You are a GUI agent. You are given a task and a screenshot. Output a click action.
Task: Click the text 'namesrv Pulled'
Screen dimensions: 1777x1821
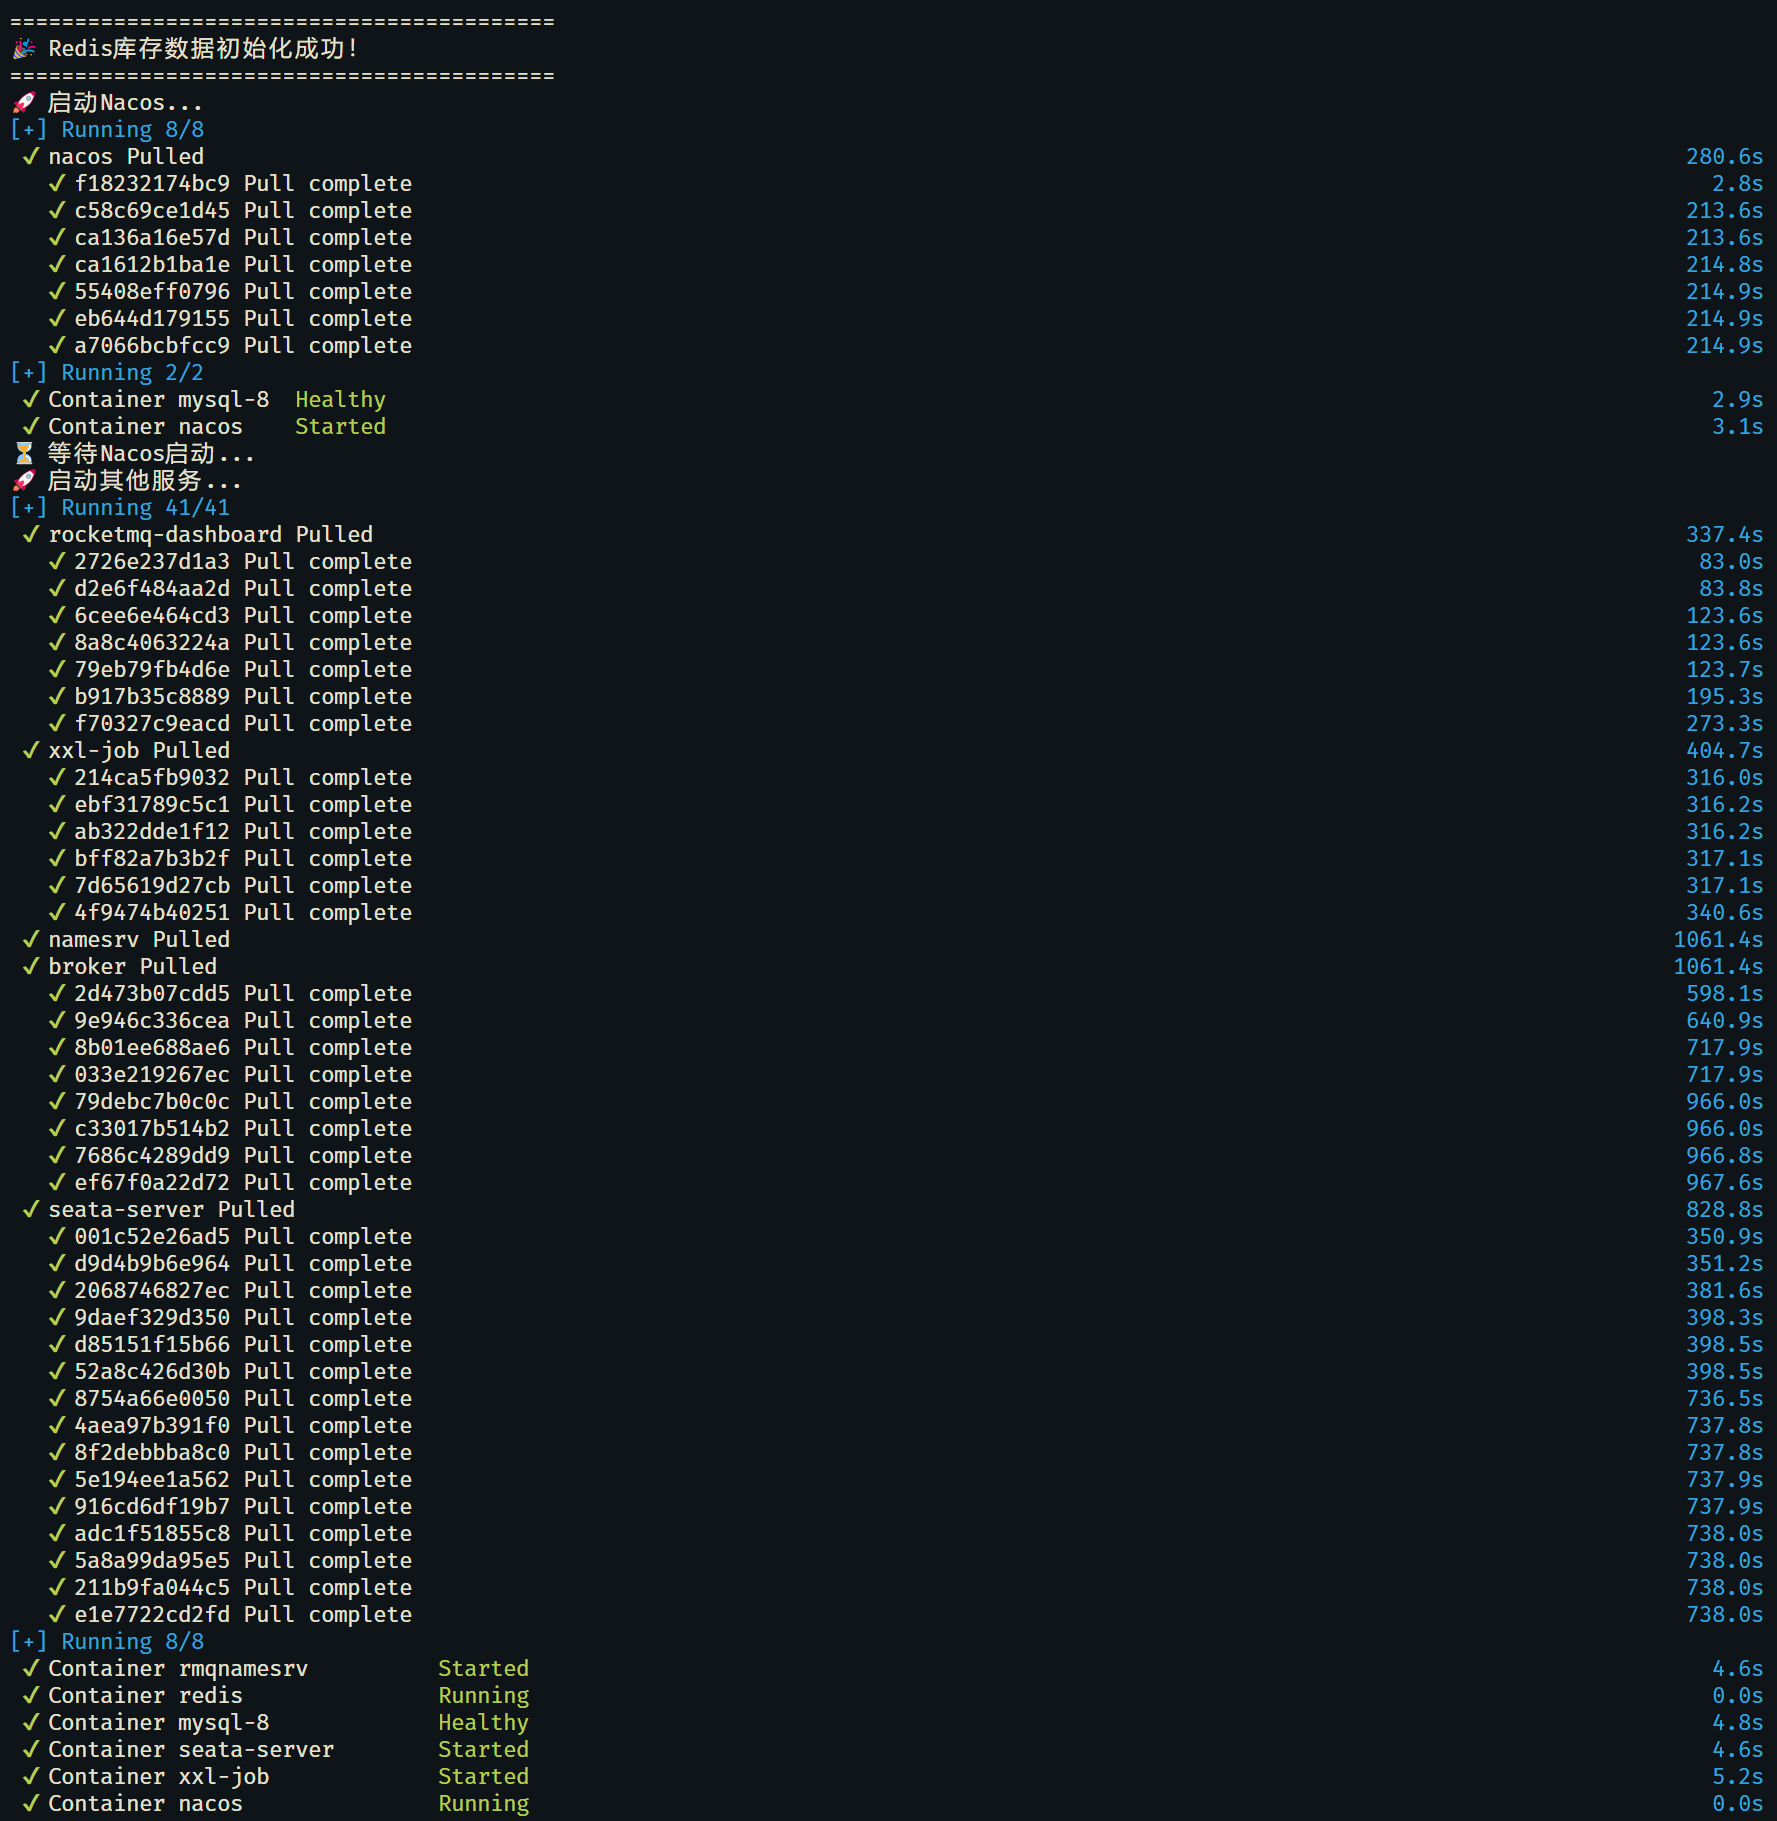[x=139, y=939]
